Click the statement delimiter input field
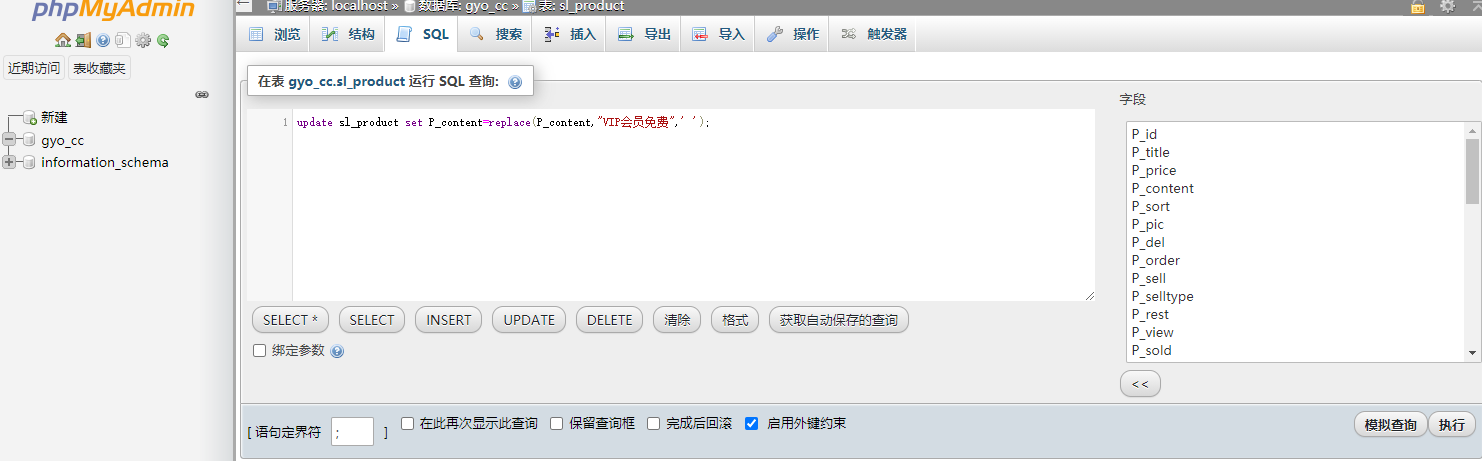This screenshot has width=1482, height=461. pyautogui.click(x=352, y=432)
